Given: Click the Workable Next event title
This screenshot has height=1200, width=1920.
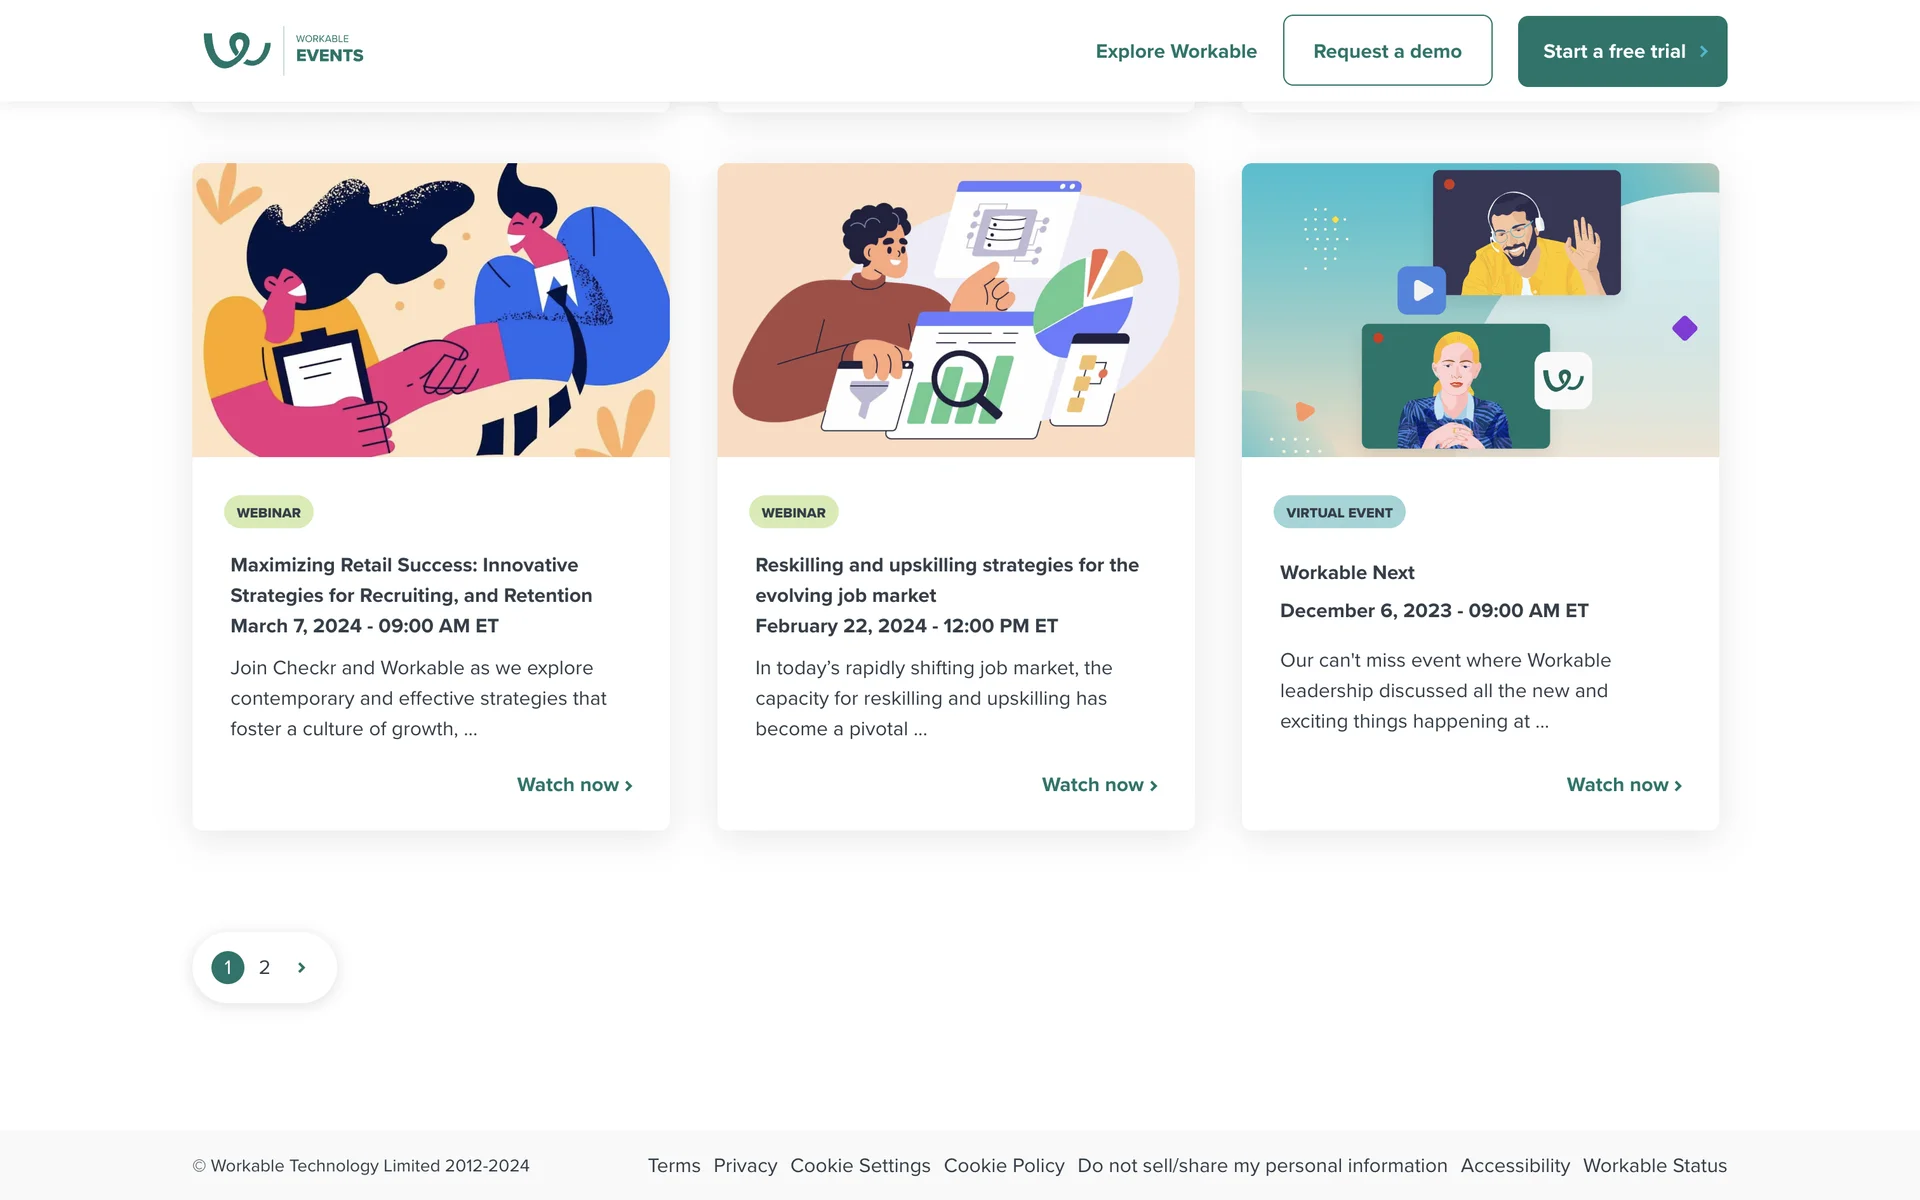Looking at the screenshot, I should (1346, 572).
